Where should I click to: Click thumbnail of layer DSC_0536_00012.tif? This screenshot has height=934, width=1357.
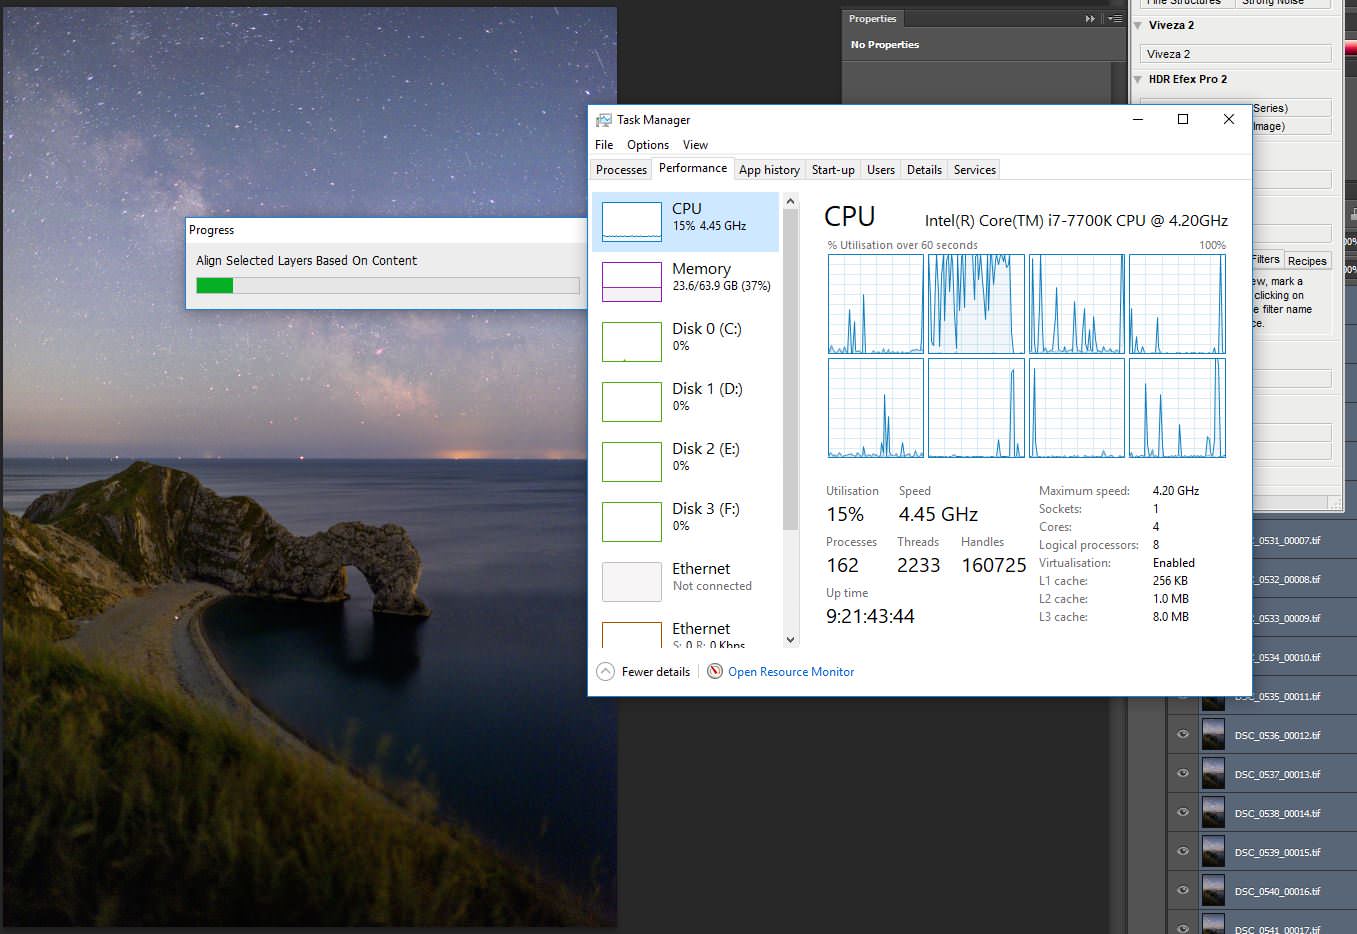[x=1213, y=735]
